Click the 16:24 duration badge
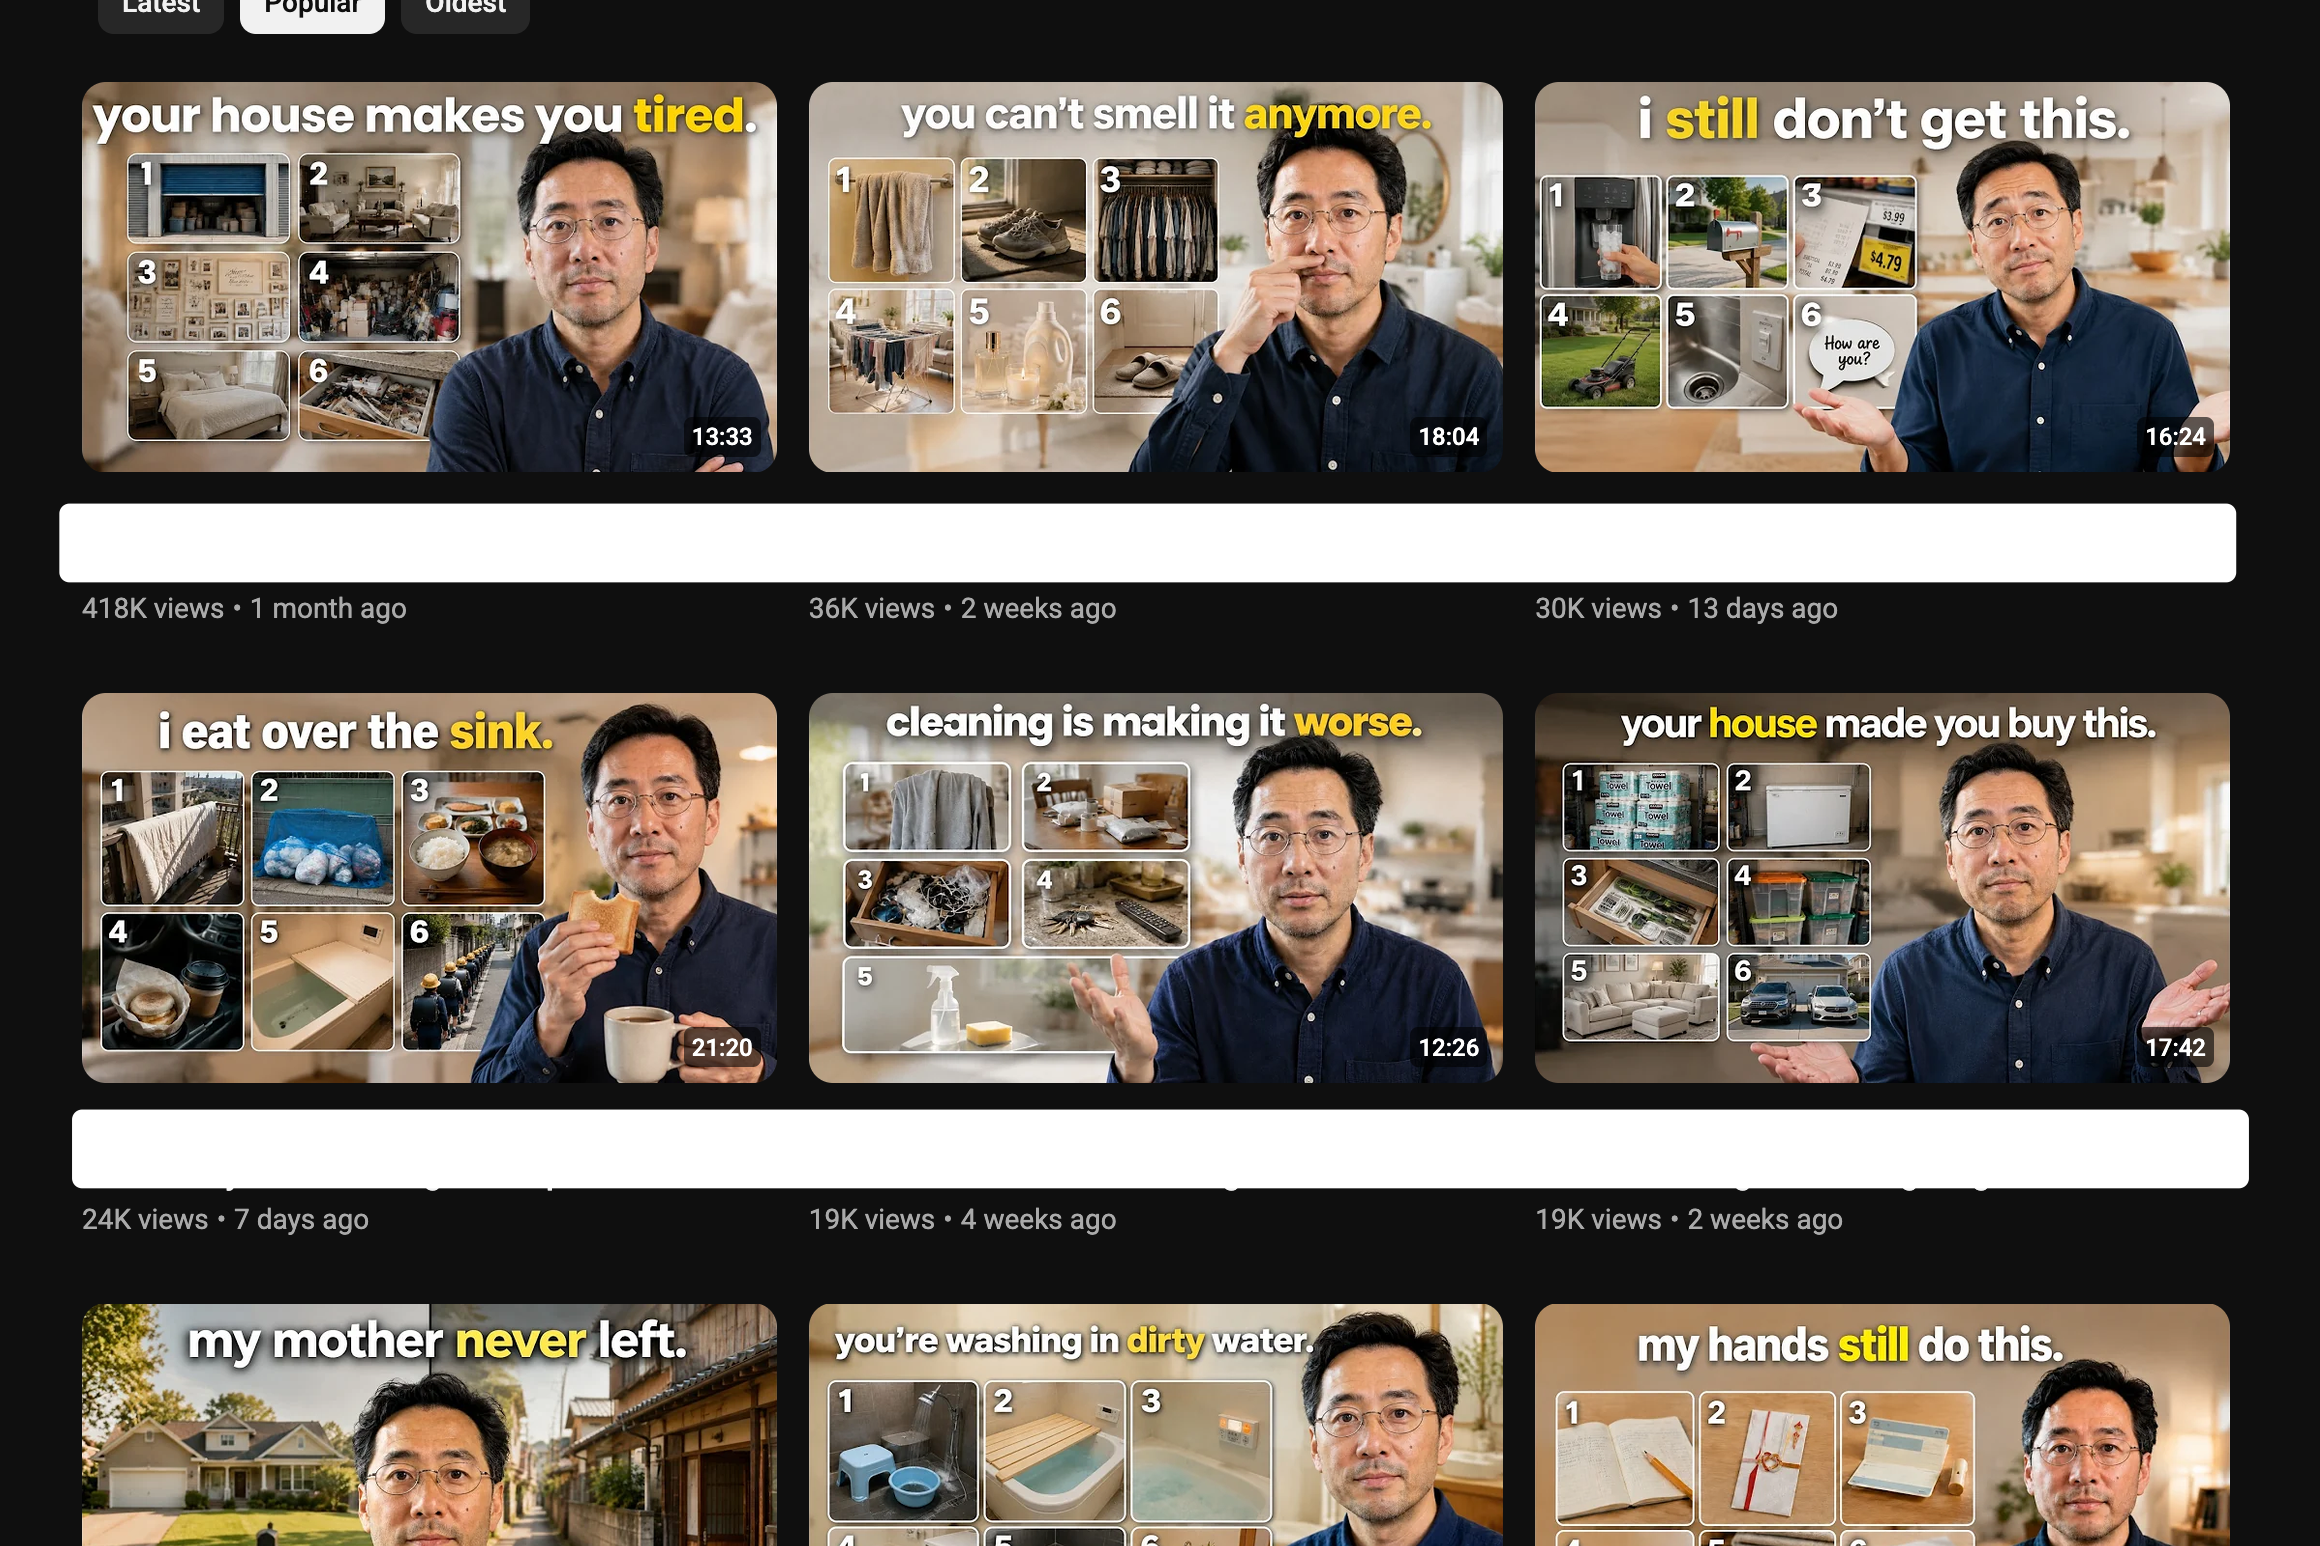Image resolution: width=2320 pixels, height=1546 pixels. (x=2175, y=437)
